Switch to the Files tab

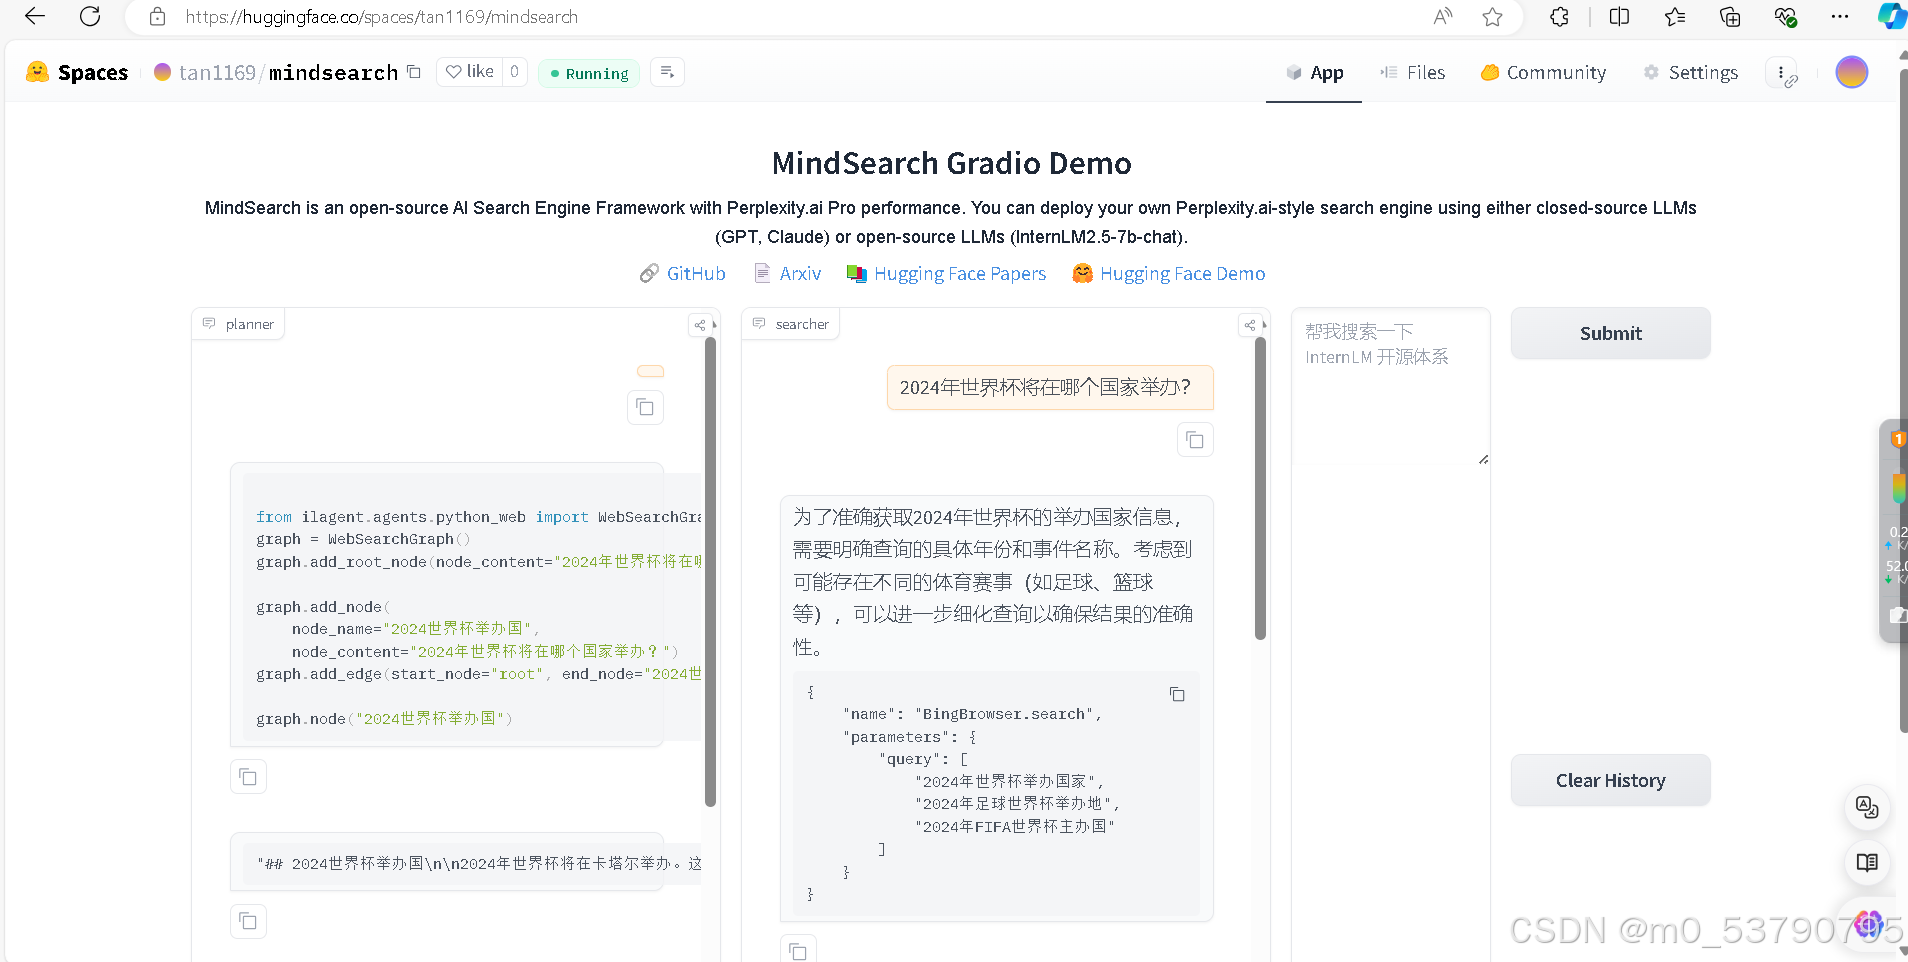point(1413,72)
